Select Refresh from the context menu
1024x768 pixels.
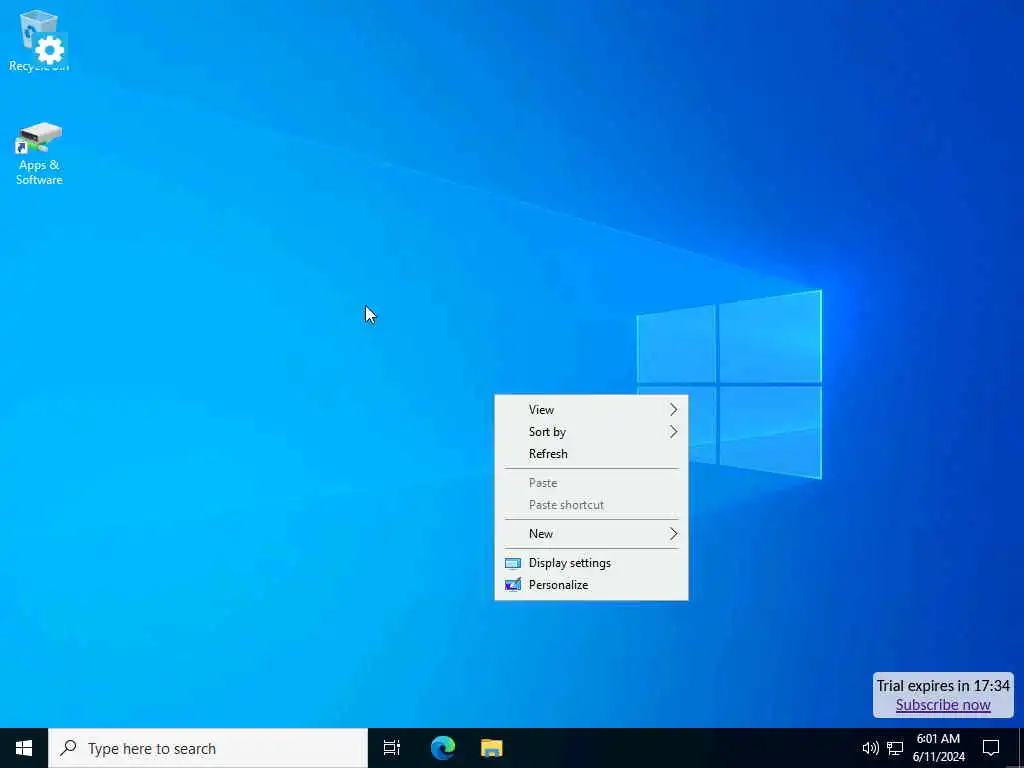[x=591, y=454]
